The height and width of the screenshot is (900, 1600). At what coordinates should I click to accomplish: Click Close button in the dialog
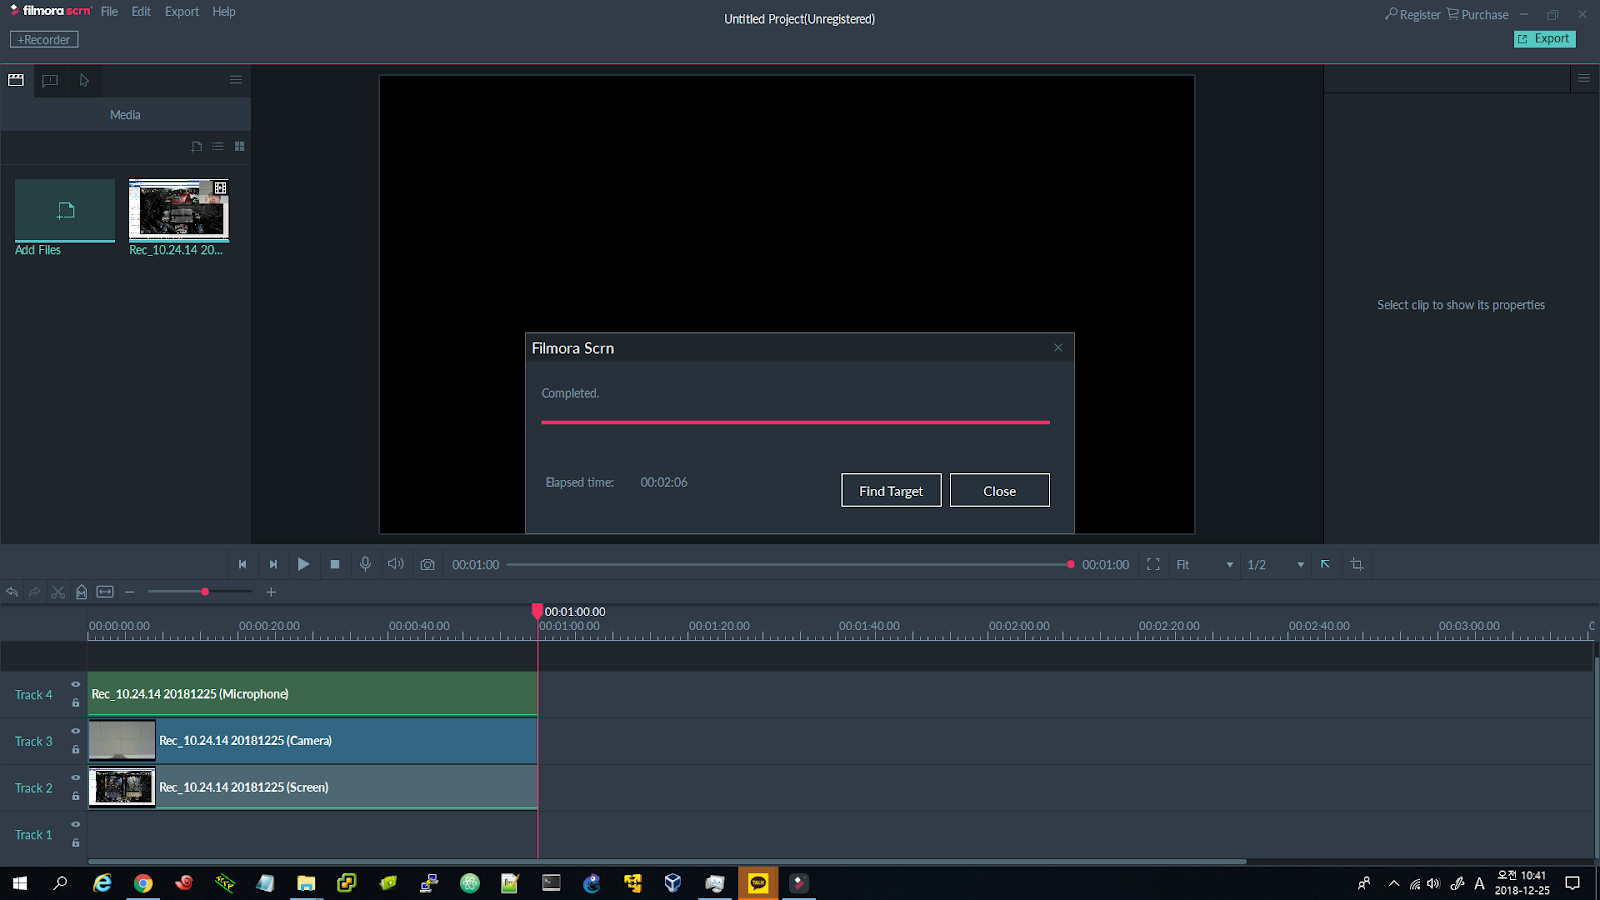1000,490
